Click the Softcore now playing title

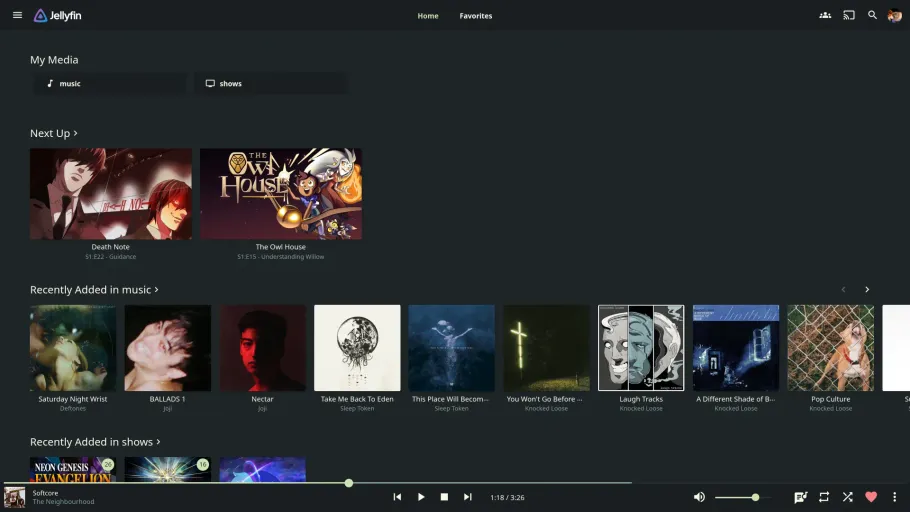(45, 493)
